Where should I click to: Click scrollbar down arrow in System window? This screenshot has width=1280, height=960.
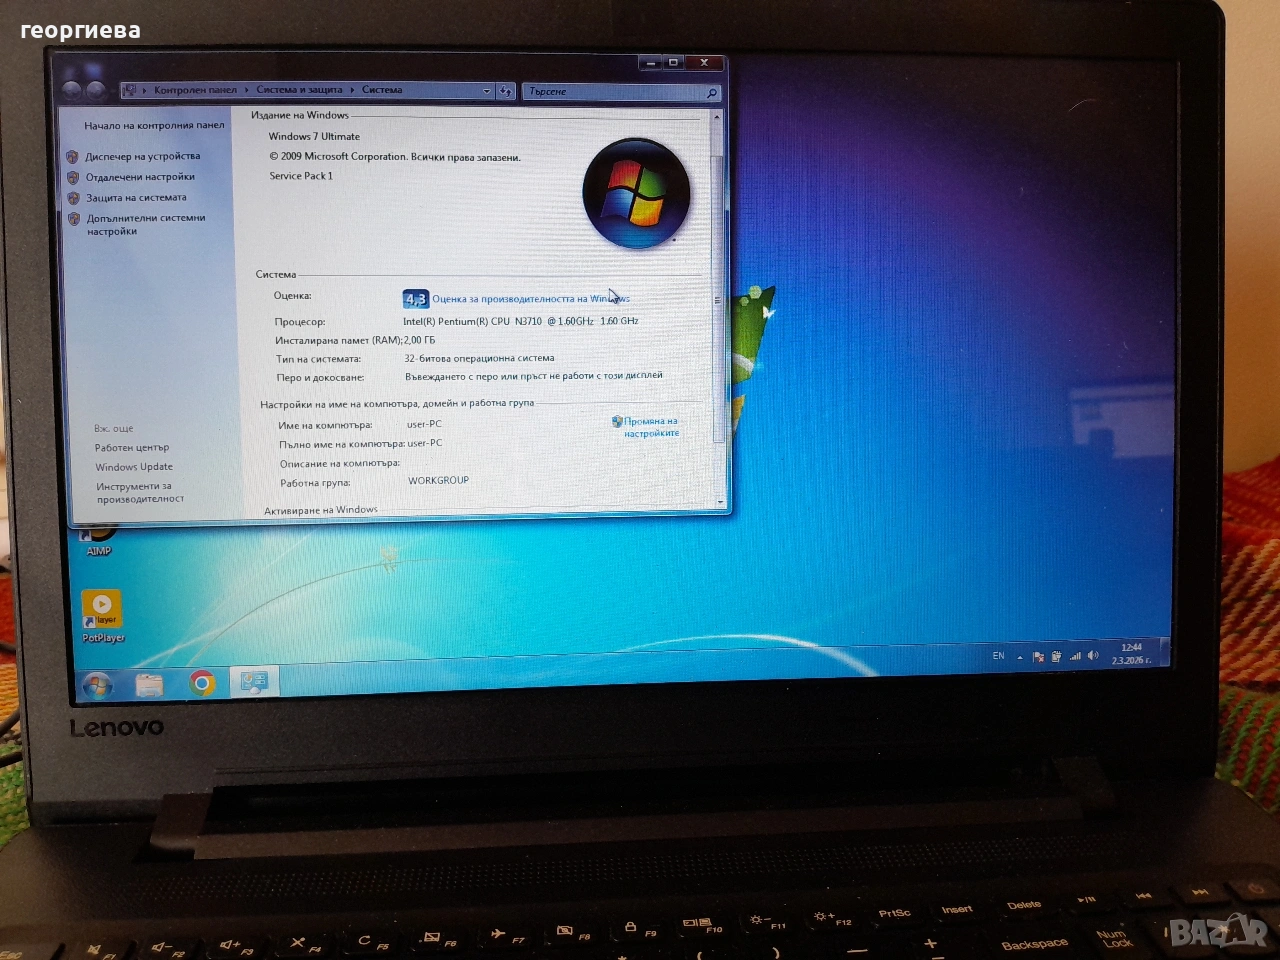[x=720, y=501]
